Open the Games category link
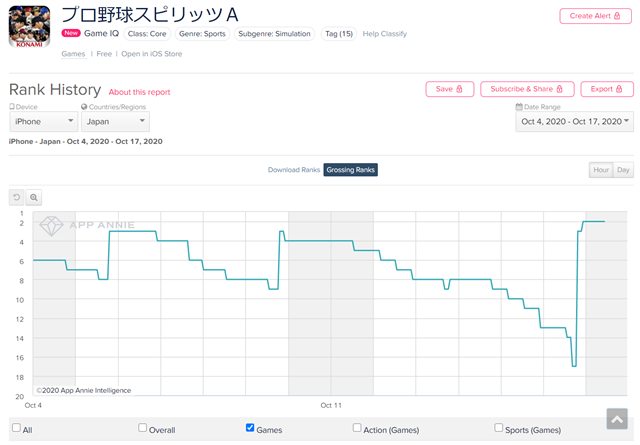This screenshot has height=445, width=640. 73,54
